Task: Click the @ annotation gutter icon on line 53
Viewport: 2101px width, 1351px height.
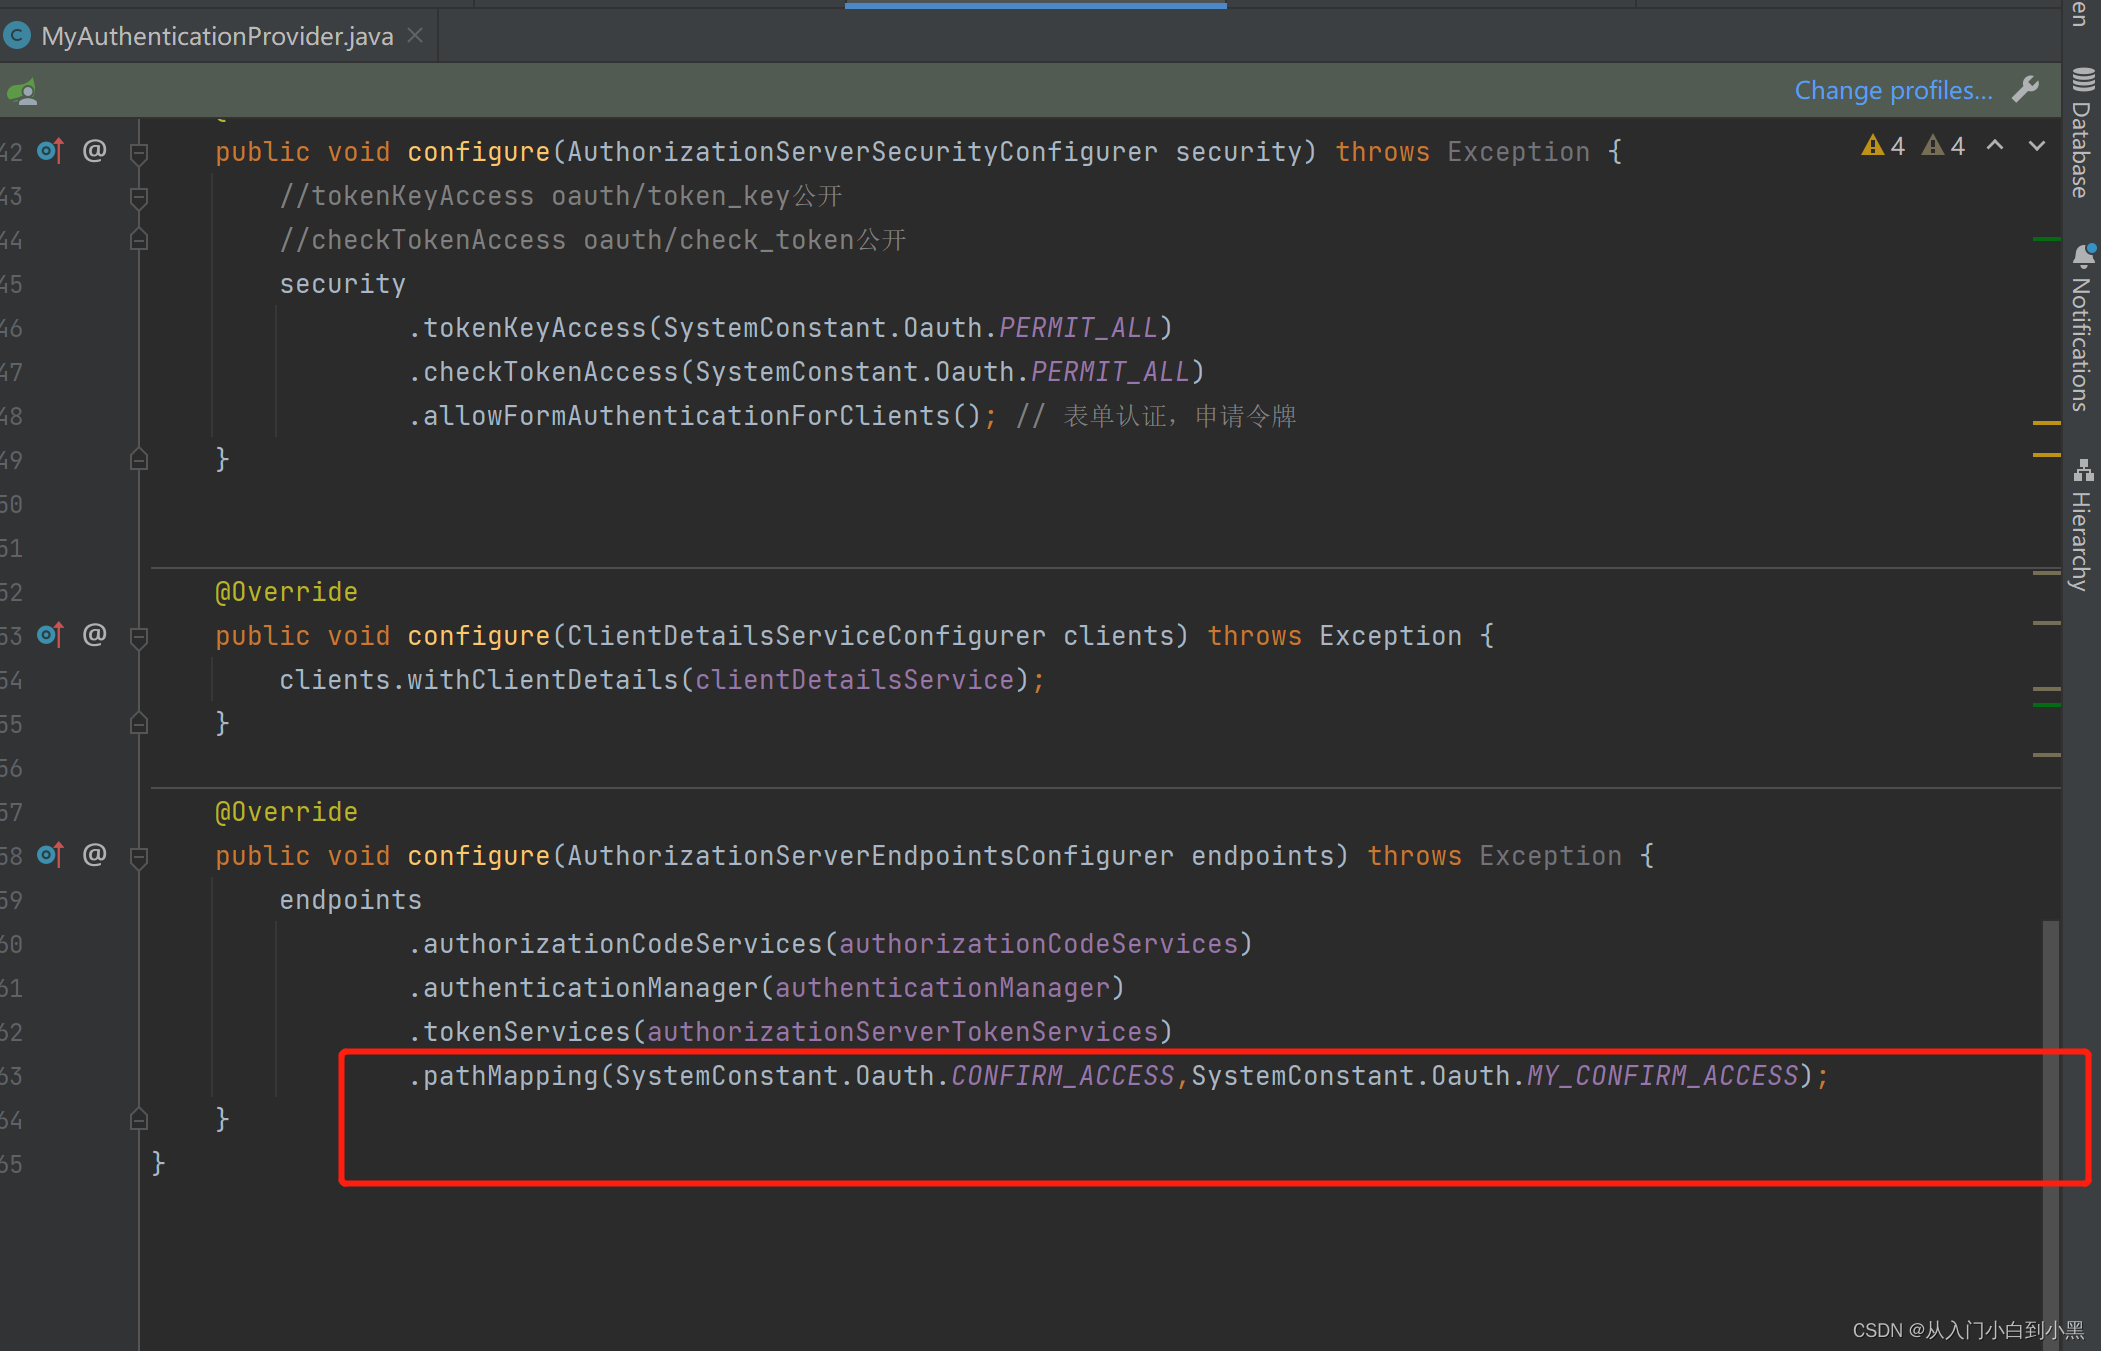Action: click(x=94, y=635)
